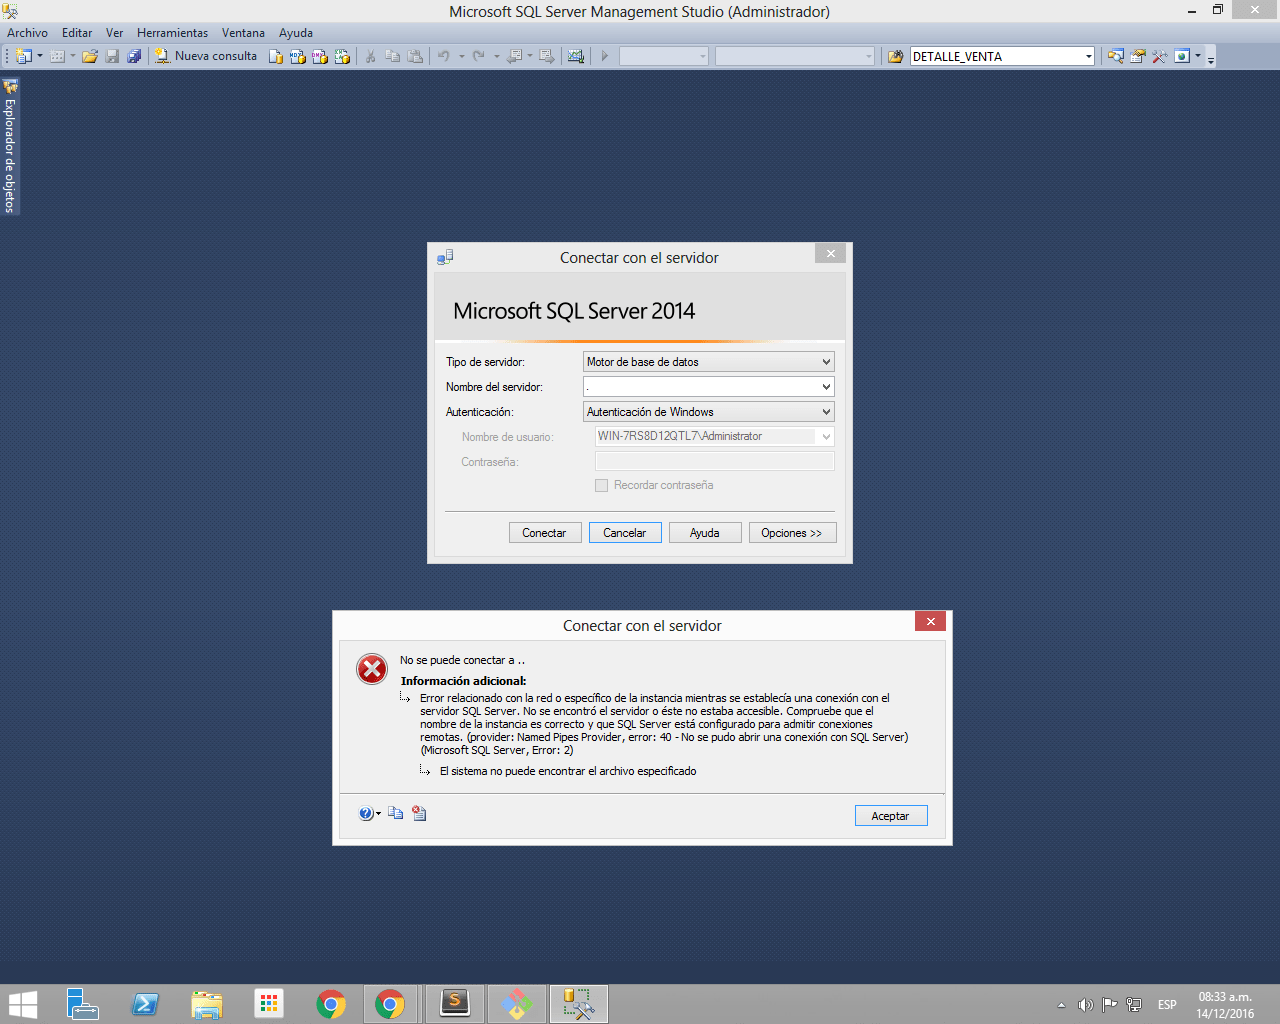Click the Navigate Forward icon
The image size is (1280, 1024).
tap(547, 56)
